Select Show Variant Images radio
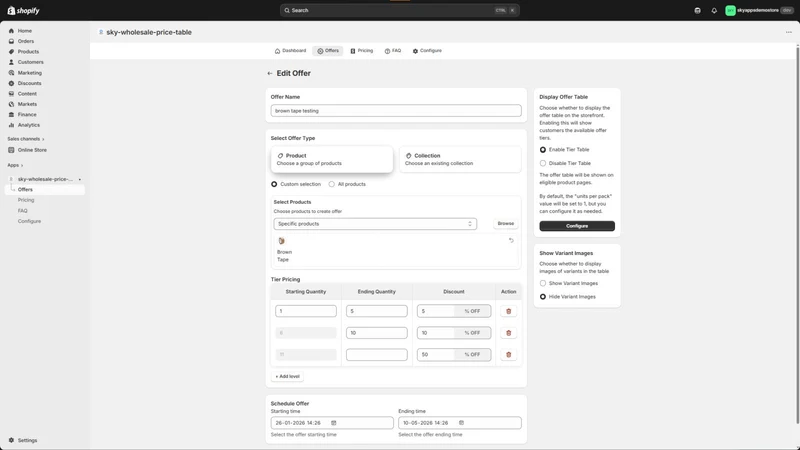This screenshot has height=450, width=800. [543, 283]
